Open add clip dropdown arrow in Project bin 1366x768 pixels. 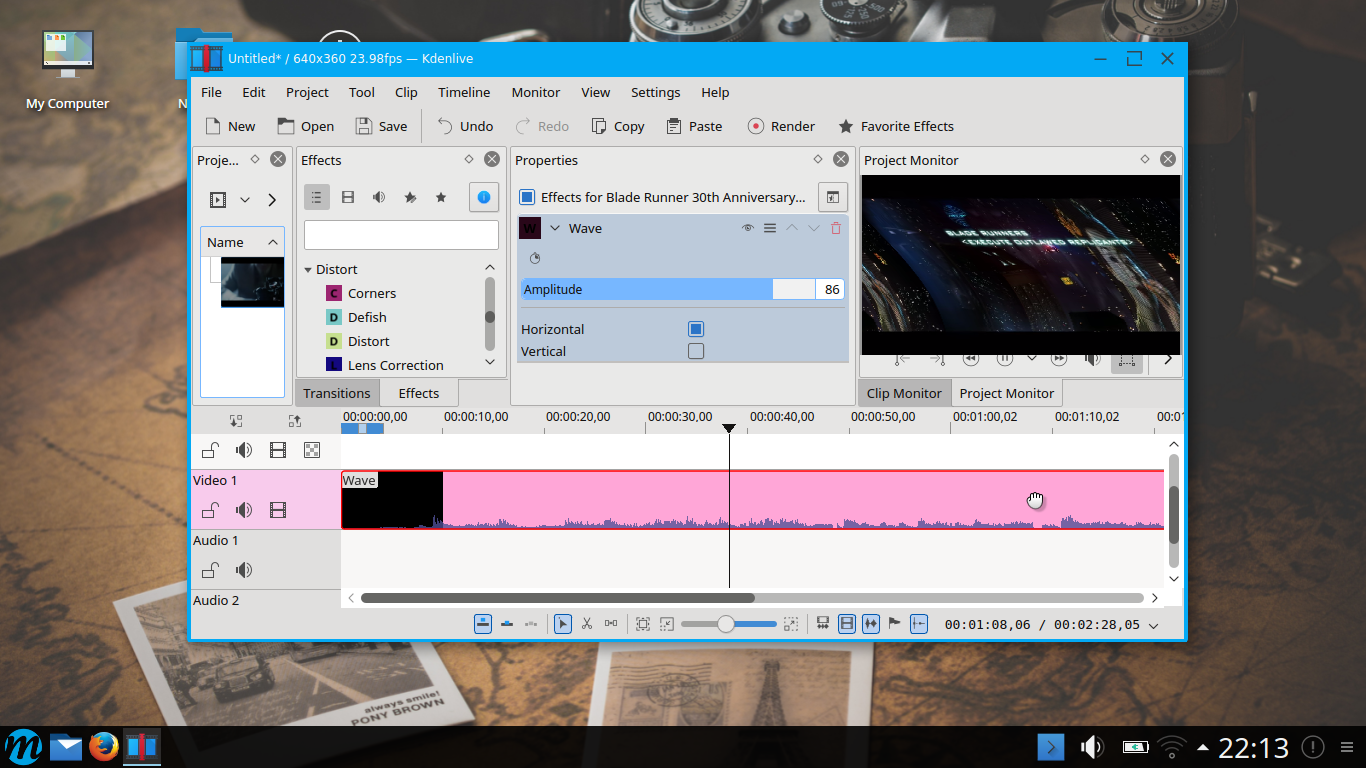pyautogui.click(x=245, y=200)
